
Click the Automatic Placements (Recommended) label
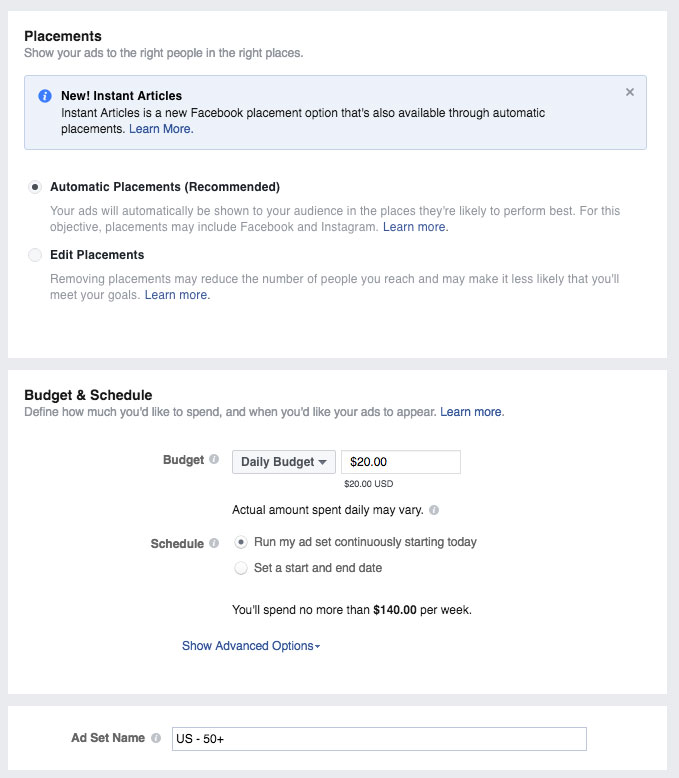(164, 187)
